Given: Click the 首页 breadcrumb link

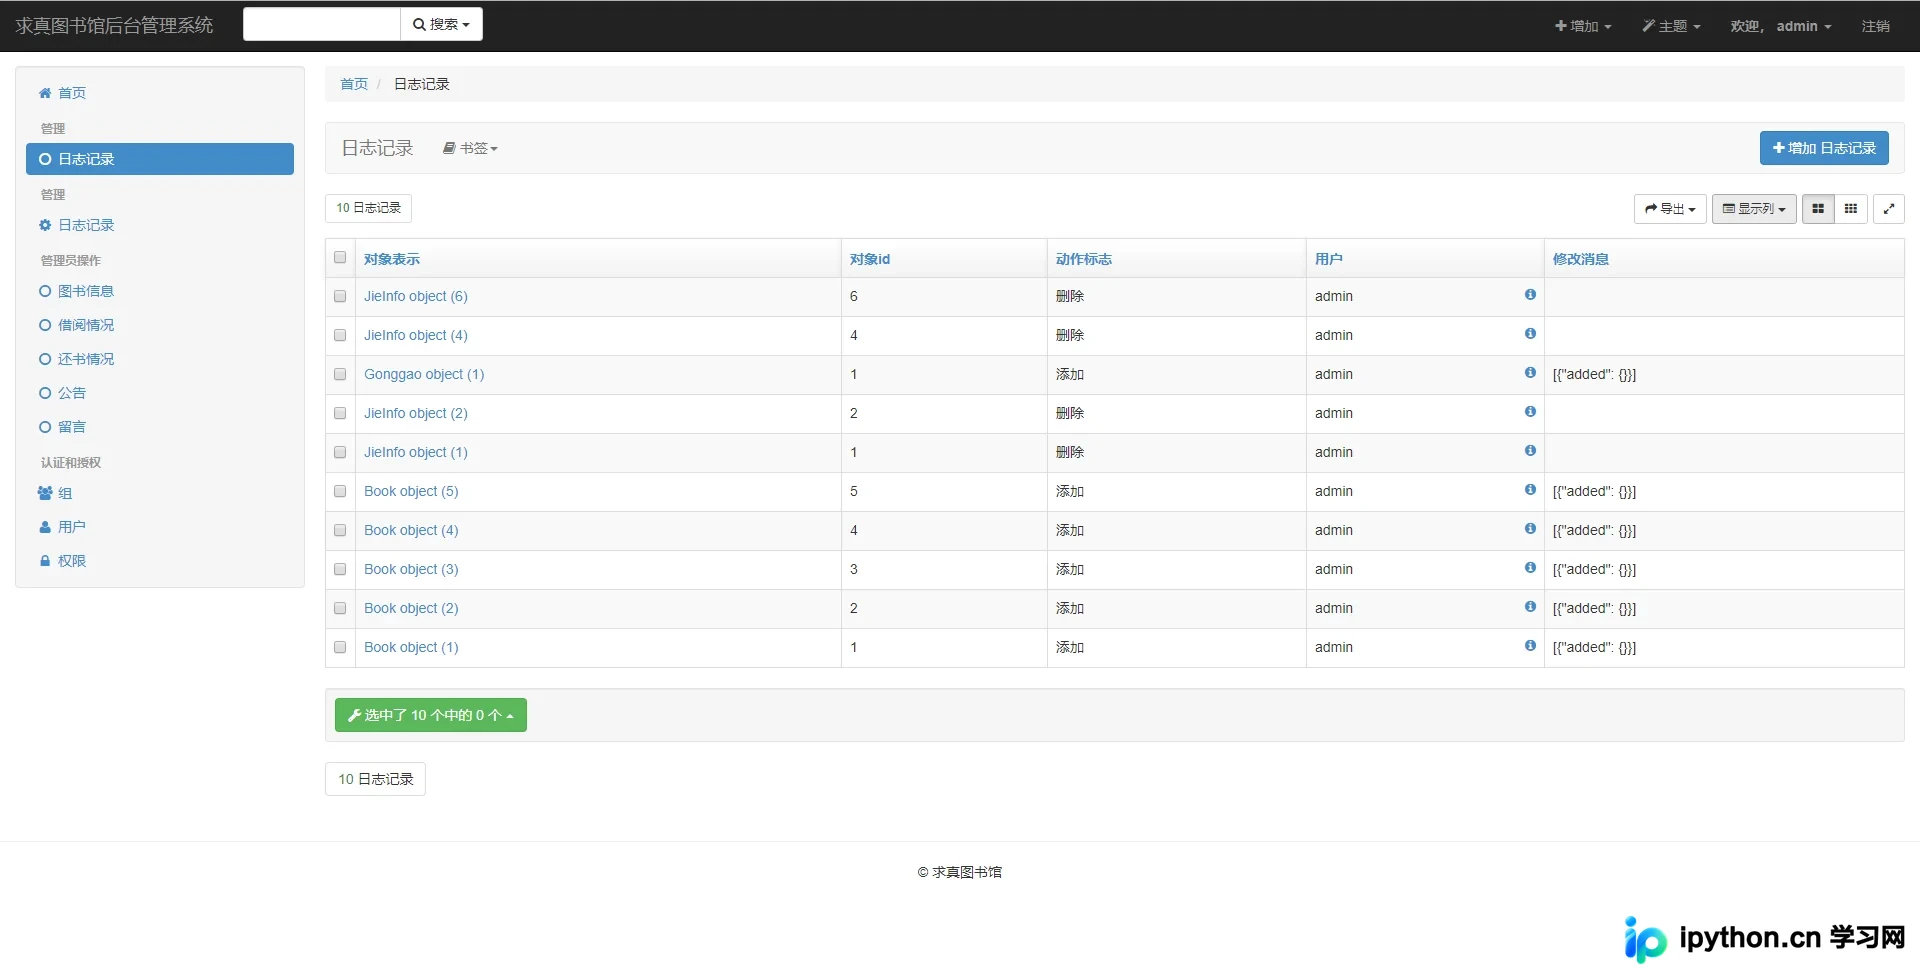Looking at the screenshot, I should pos(354,84).
